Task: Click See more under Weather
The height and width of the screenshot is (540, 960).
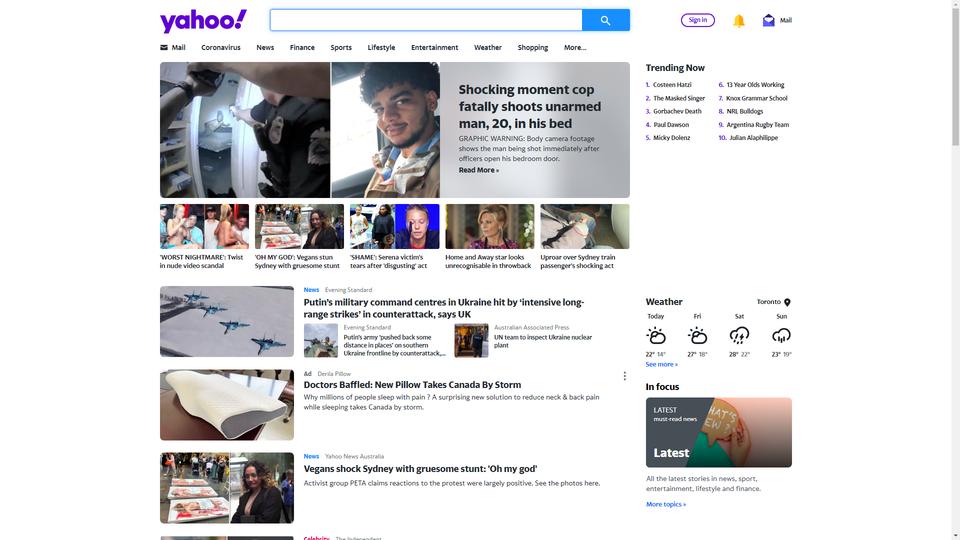Action: click(661, 364)
